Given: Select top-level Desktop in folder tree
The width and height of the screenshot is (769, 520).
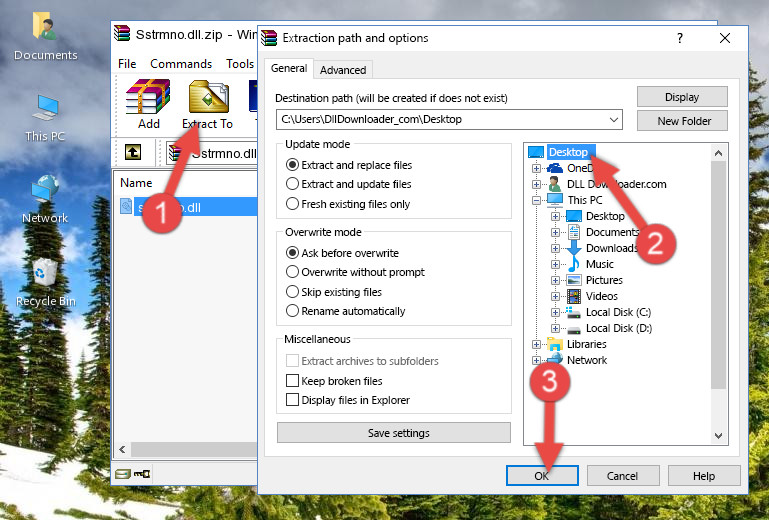Looking at the screenshot, I should (568, 152).
